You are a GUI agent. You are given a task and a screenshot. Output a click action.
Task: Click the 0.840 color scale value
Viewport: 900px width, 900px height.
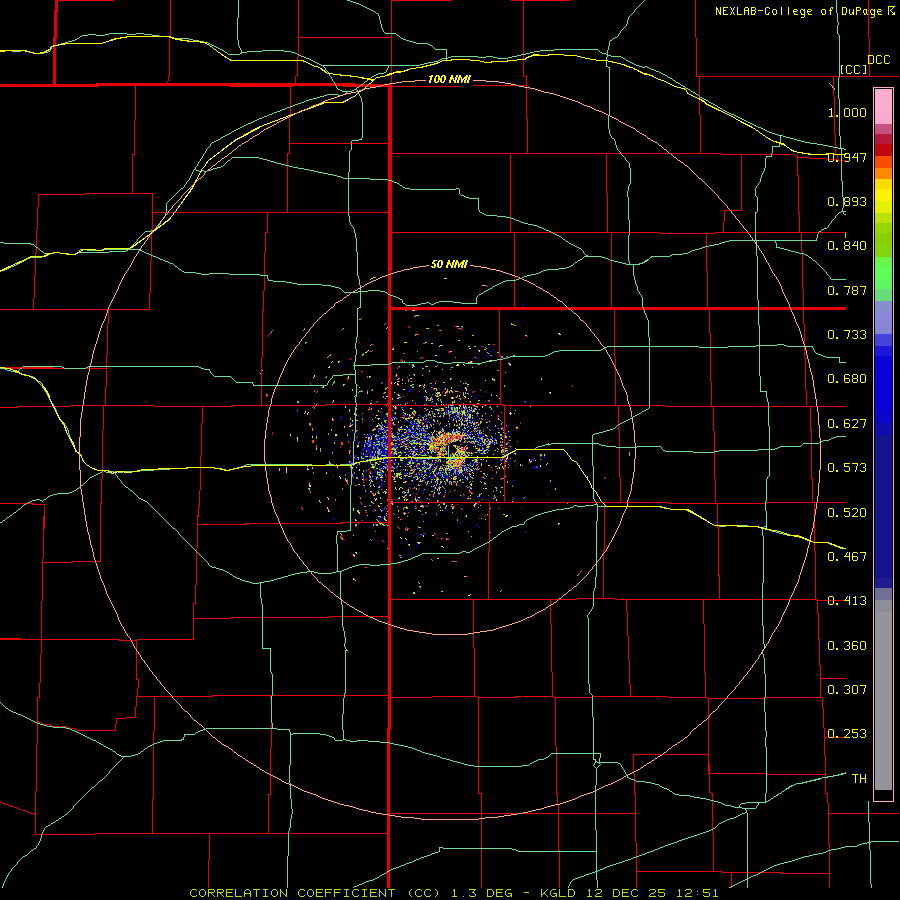tap(847, 246)
